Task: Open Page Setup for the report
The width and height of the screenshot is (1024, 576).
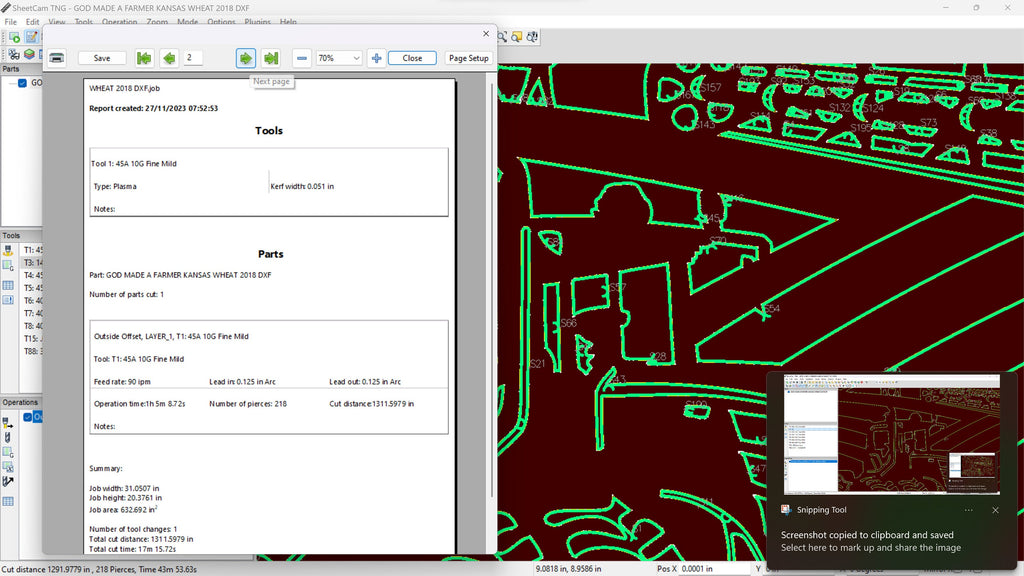Action: [468, 58]
